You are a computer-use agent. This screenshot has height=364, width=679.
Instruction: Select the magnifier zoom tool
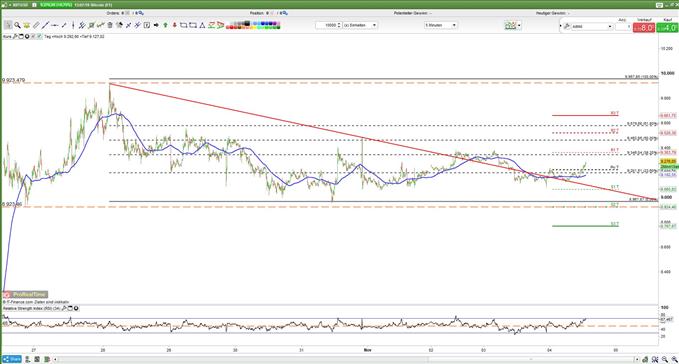click(x=17, y=25)
